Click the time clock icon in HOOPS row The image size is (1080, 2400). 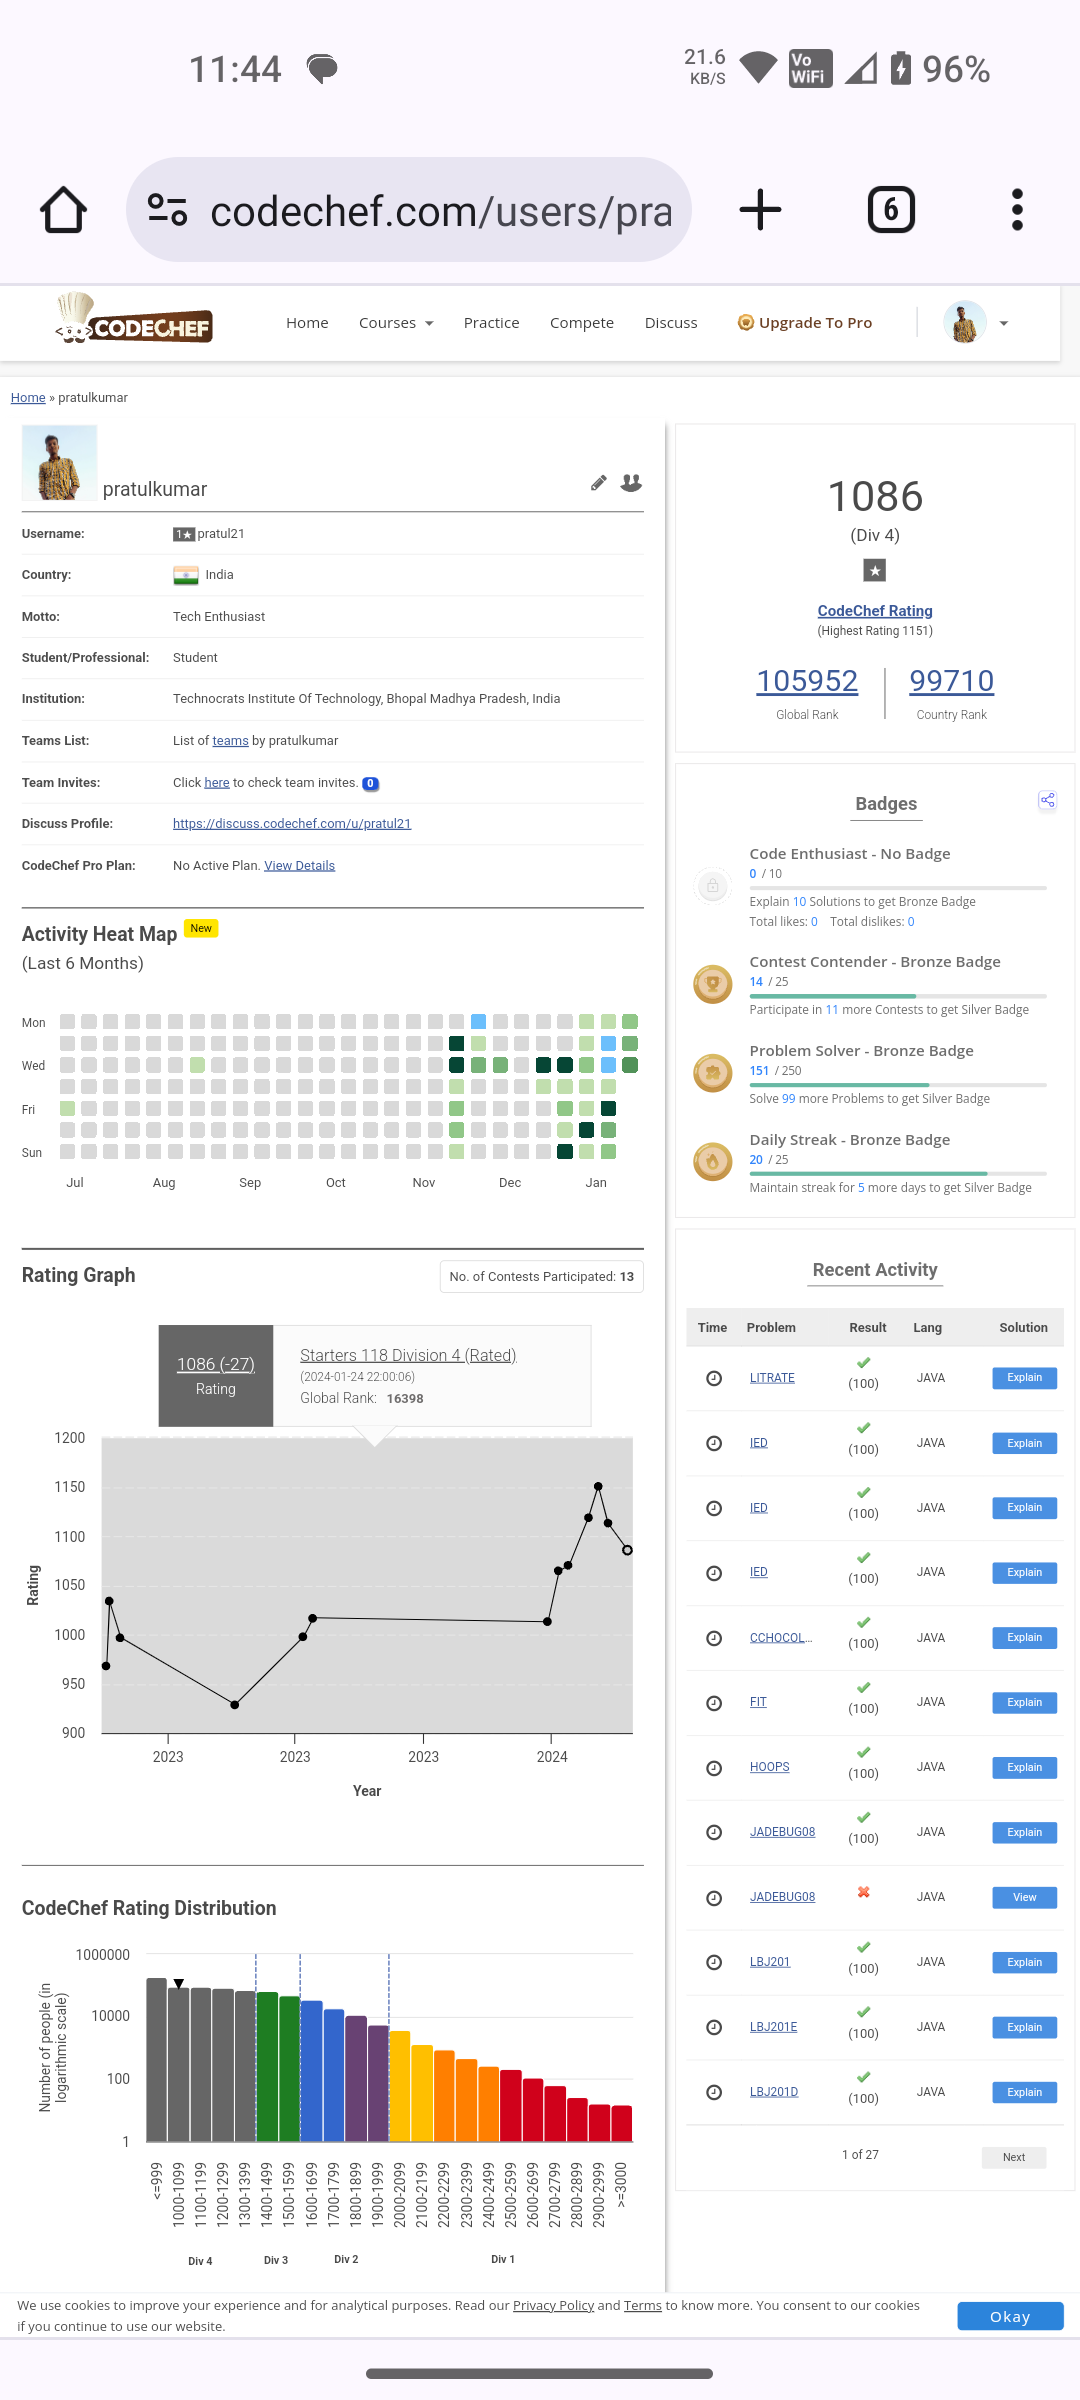(714, 1768)
